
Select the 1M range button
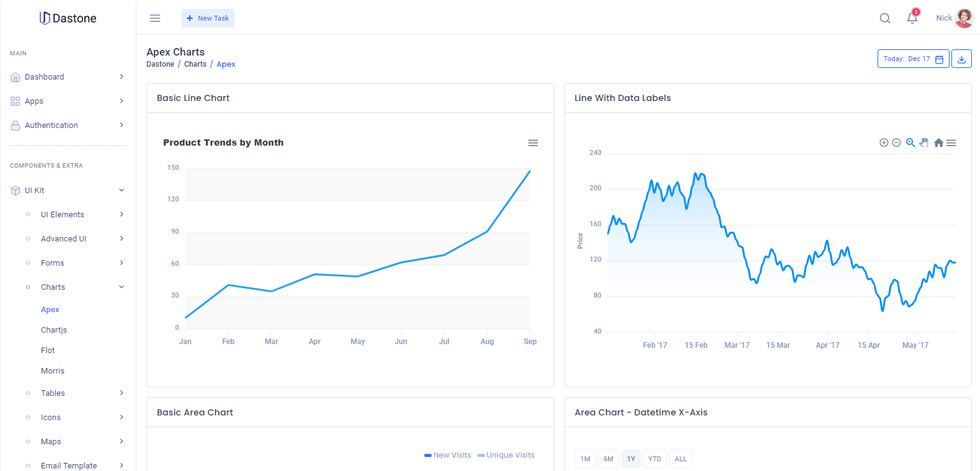tap(586, 459)
